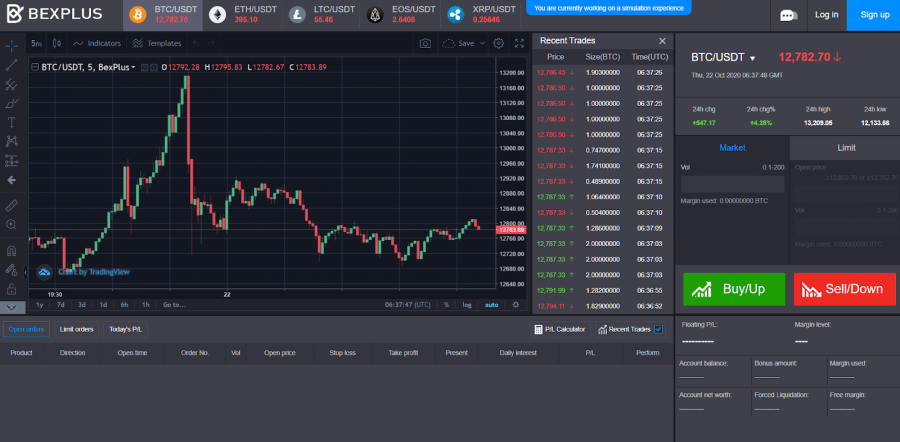Open the 5m time interval selector
Image resolution: width=900 pixels, height=442 pixels.
pos(37,43)
